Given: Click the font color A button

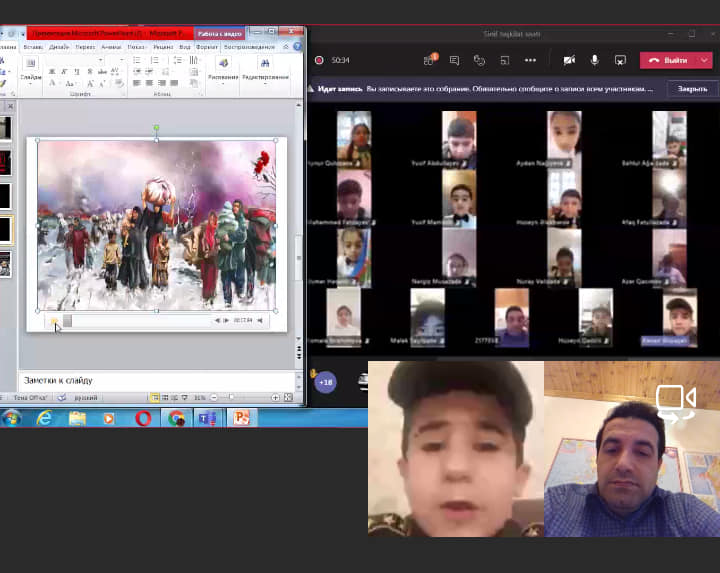Looking at the screenshot, I should click(x=52, y=83).
